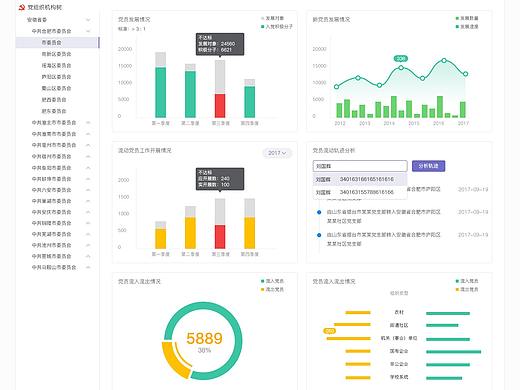Open 中共宣城市委员会 in the tree
The width and height of the screenshot is (520, 390).
[51, 256]
